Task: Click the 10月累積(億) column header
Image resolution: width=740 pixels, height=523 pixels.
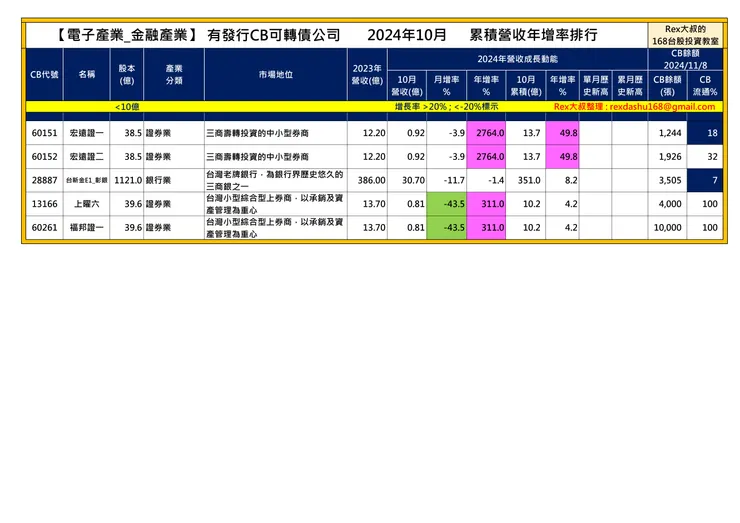Action: point(526,85)
